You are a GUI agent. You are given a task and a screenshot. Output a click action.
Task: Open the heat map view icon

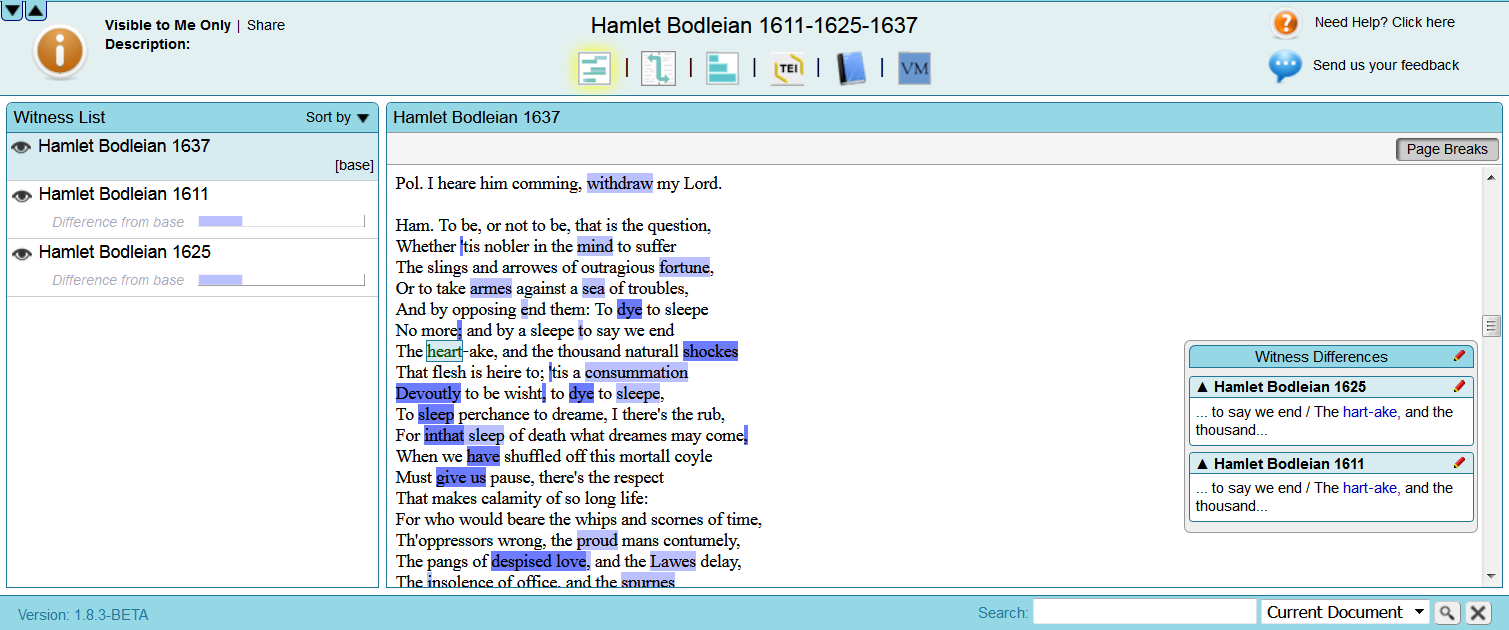tap(595, 68)
